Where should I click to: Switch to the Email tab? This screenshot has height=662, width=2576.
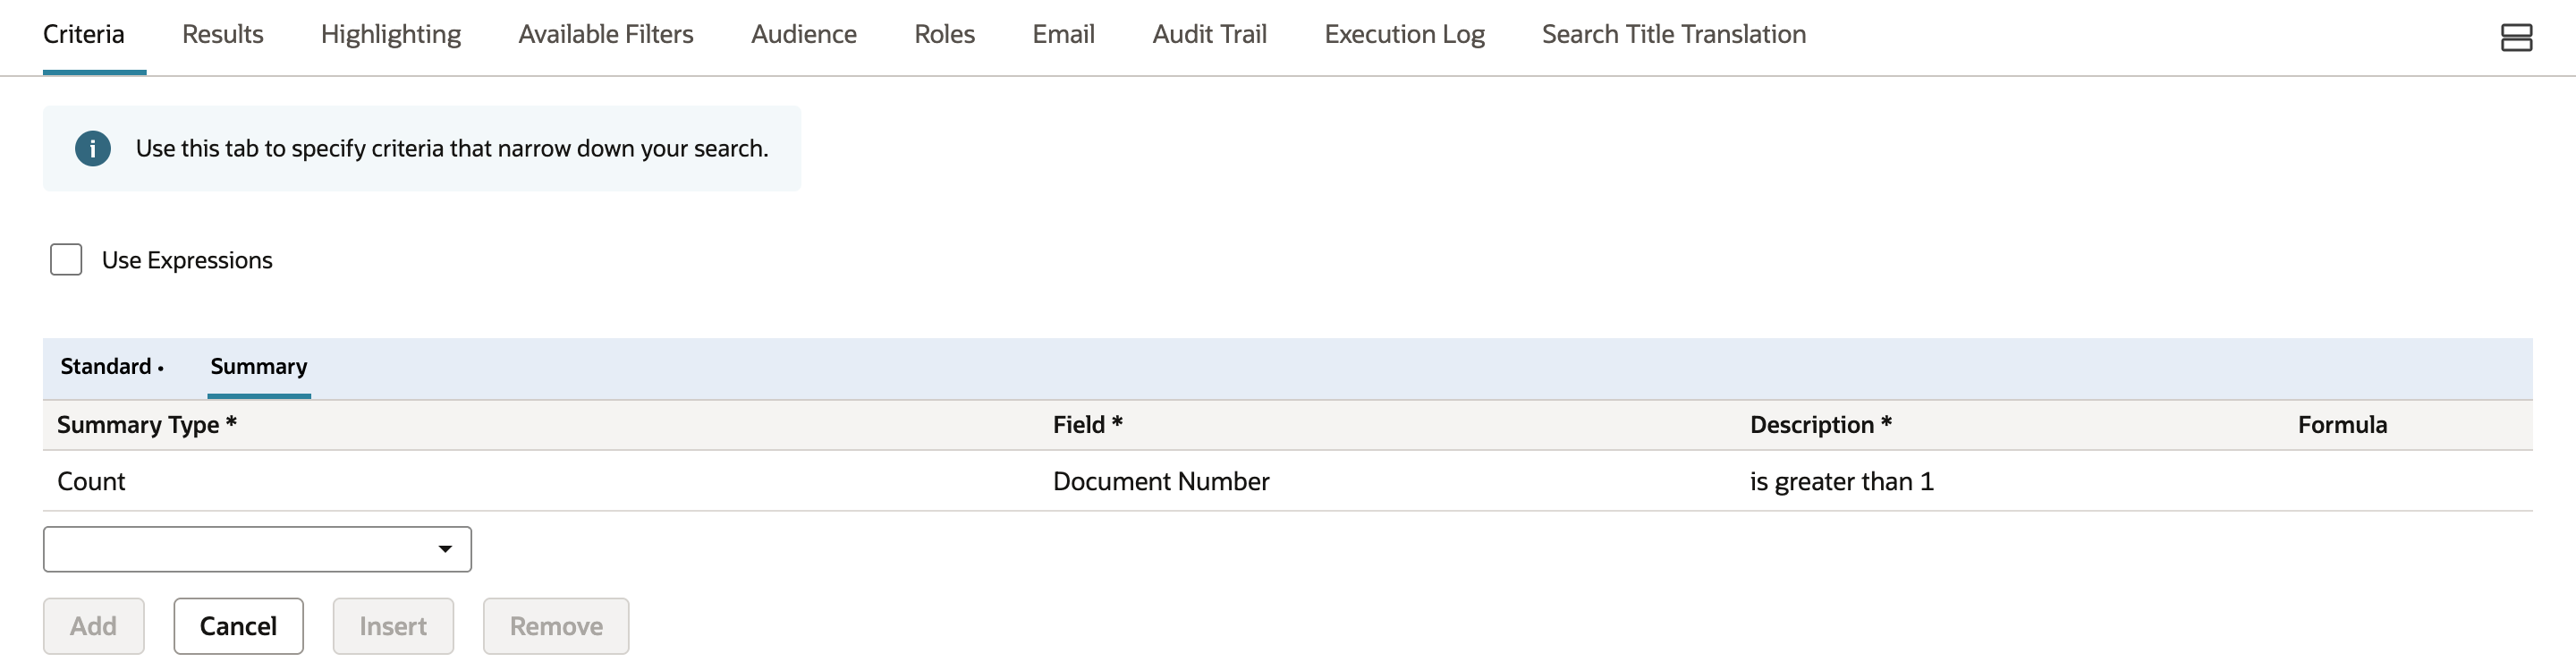(x=1064, y=34)
